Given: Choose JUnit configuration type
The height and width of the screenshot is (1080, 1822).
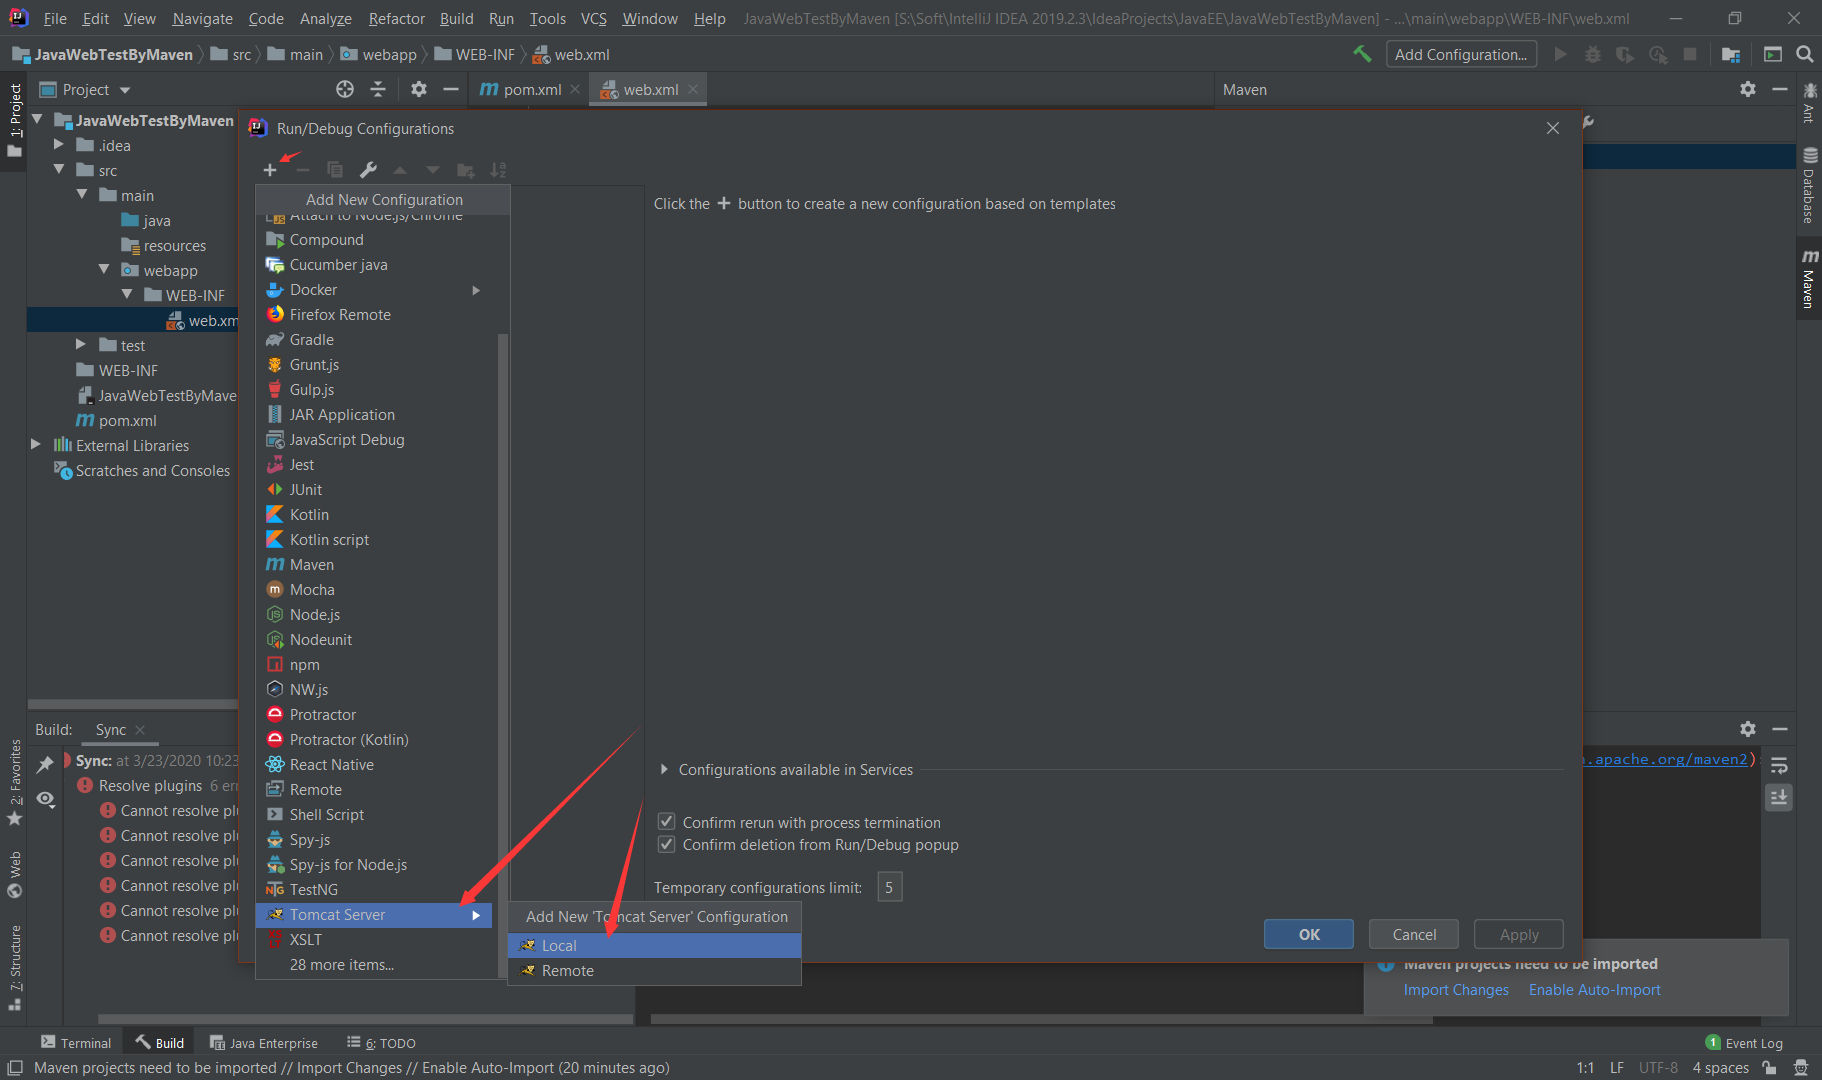Looking at the screenshot, I should tap(376, 489).
